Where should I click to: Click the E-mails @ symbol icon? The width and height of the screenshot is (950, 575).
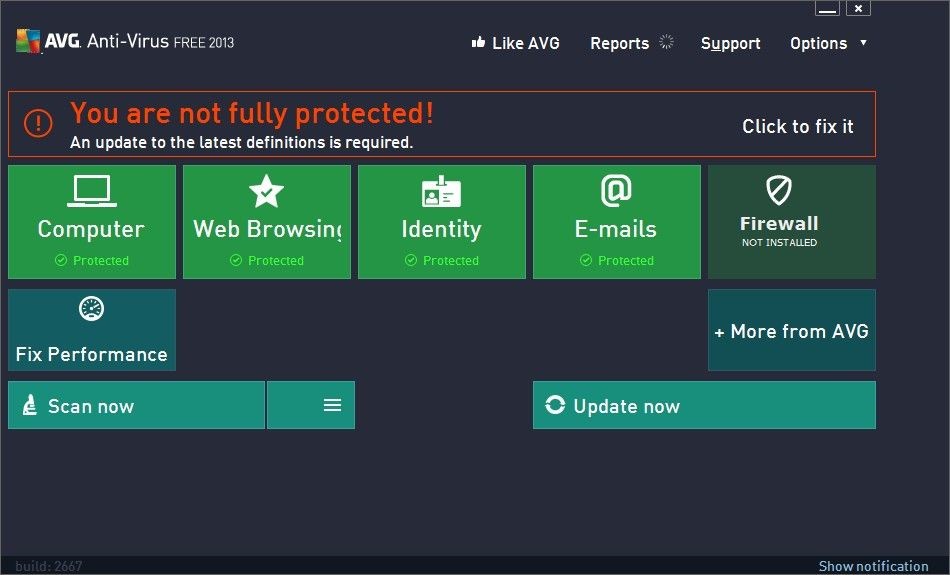pyautogui.click(x=616, y=190)
